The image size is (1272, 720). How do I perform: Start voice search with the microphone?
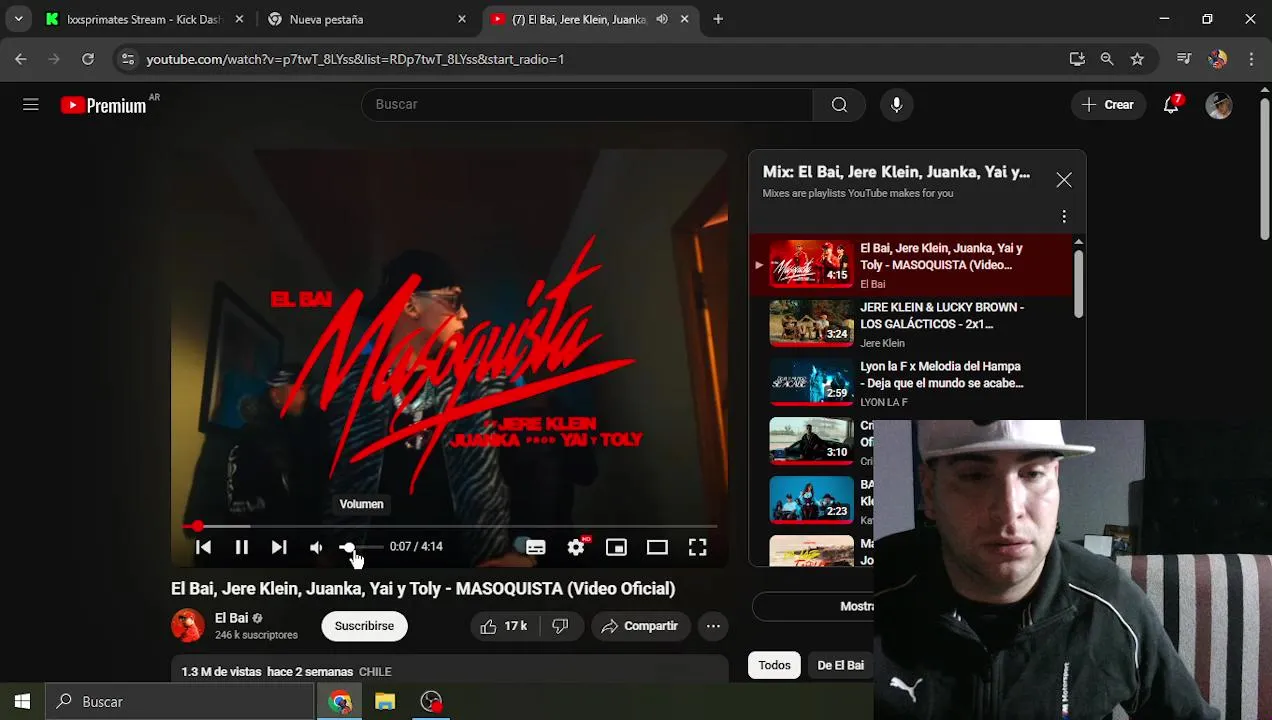pyautogui.click(x=896, y=105)
